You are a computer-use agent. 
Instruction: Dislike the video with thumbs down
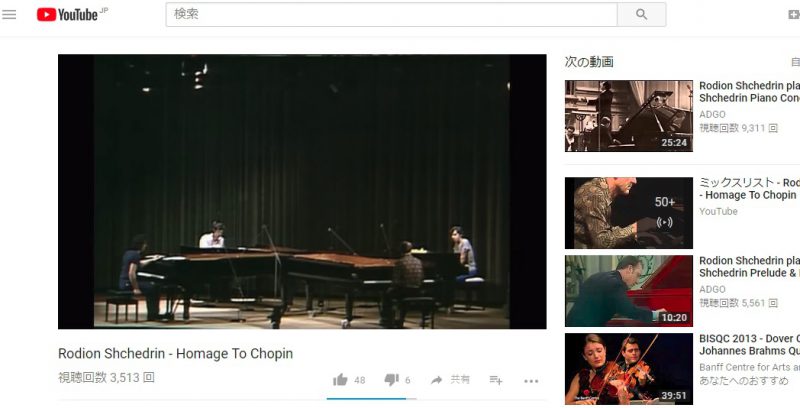[x=391, y=380]
